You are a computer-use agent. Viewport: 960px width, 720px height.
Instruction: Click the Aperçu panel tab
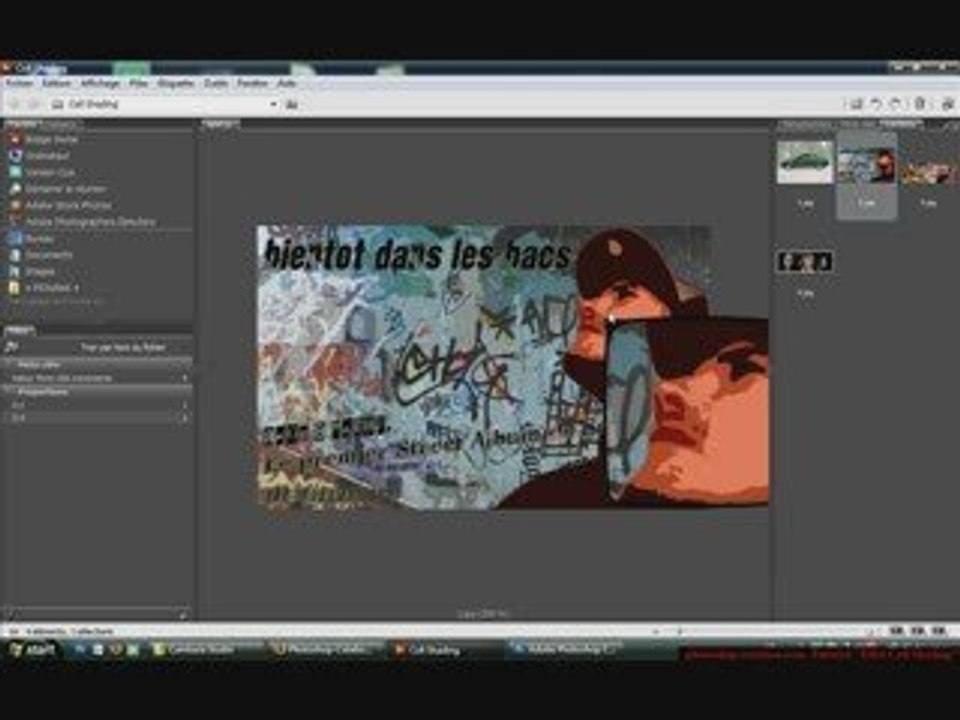point(220,124)
